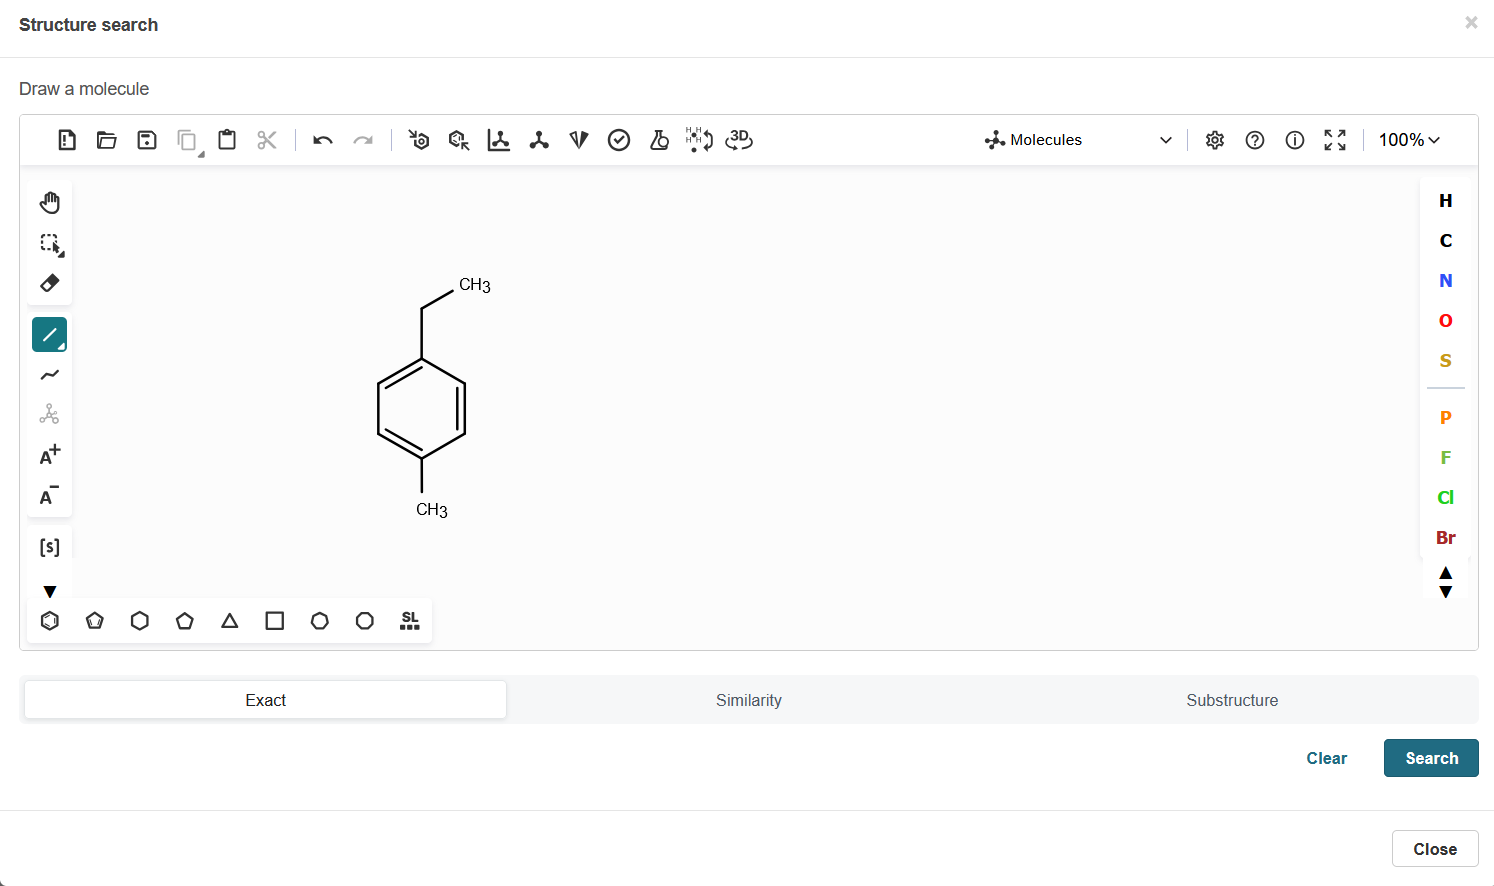Select the Chain drawing tool

pyautogui.click(x=50, y=375)
